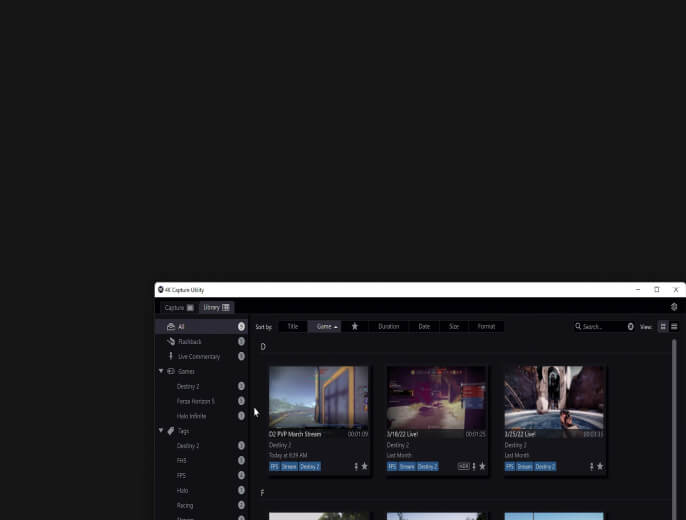This screenshot has width=686, height=520.
Task: Switch to the Capture tab
Action: click(x=178, y=307)
